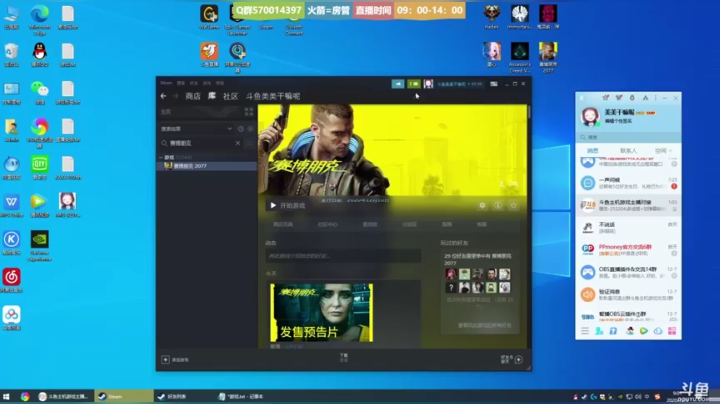
Task: Open the Microsoft Edge desktop icon
Action: pos(39,18)
